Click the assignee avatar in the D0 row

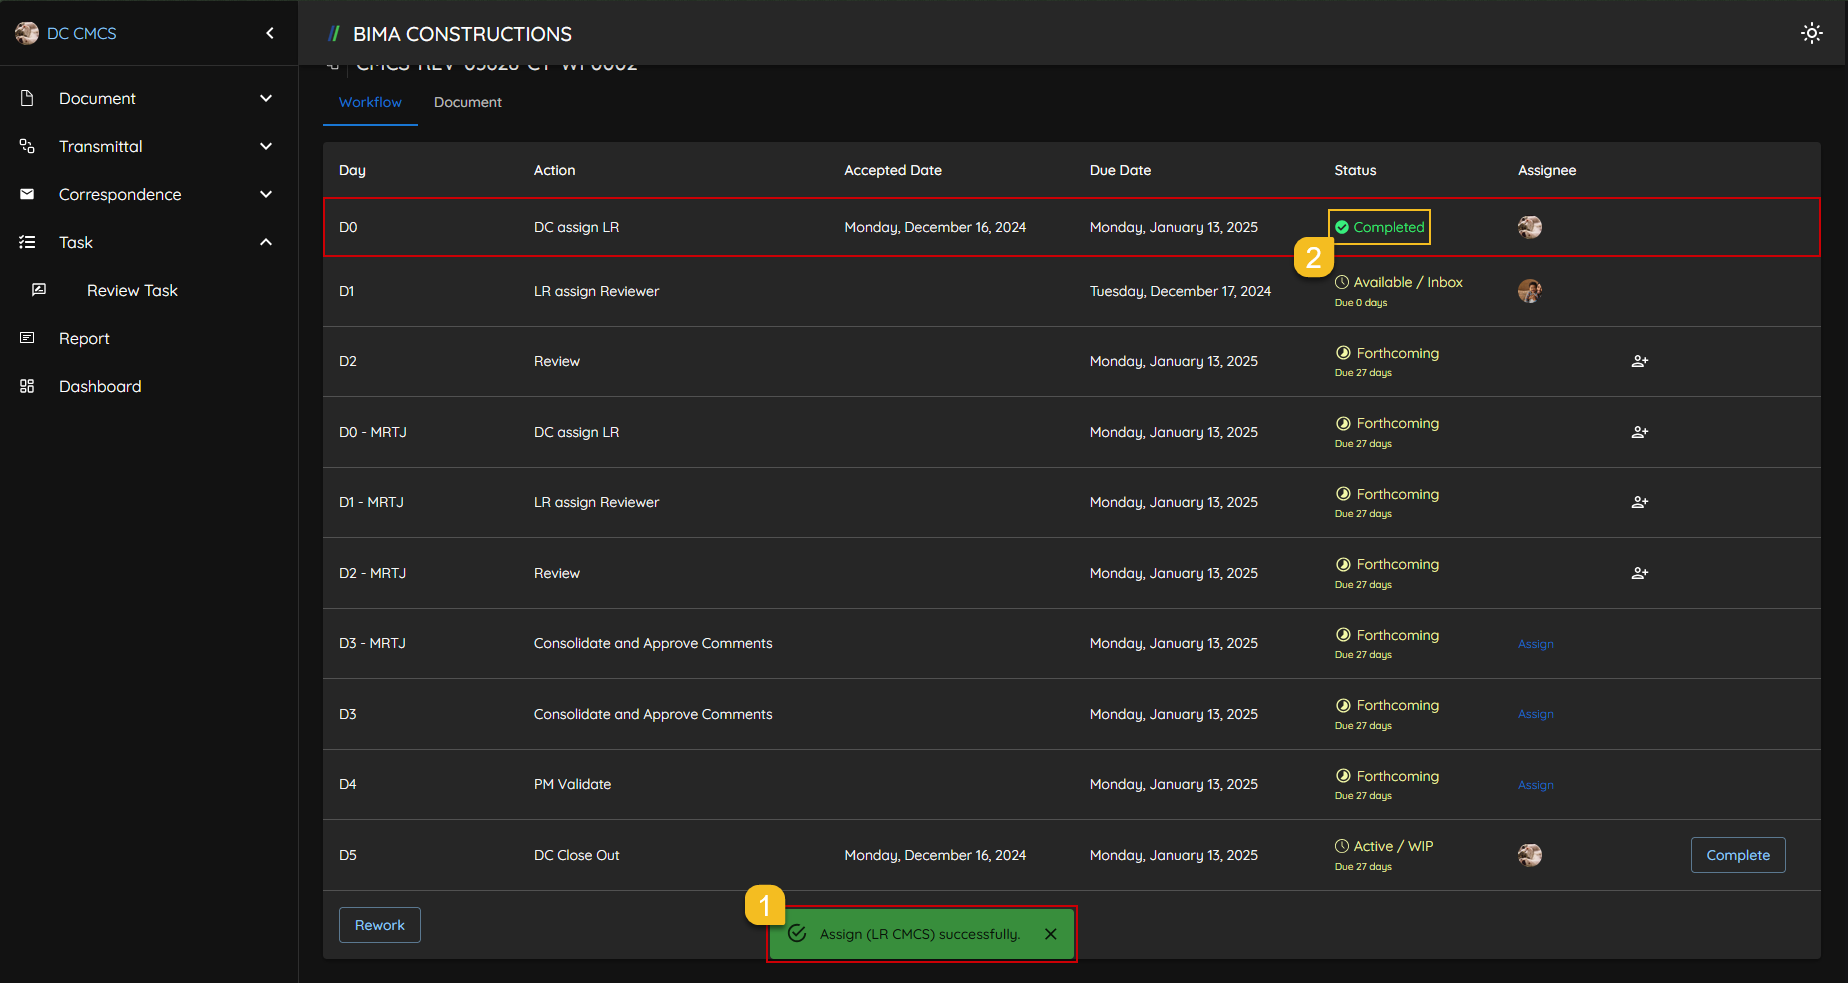click(x=1529, y=227)
